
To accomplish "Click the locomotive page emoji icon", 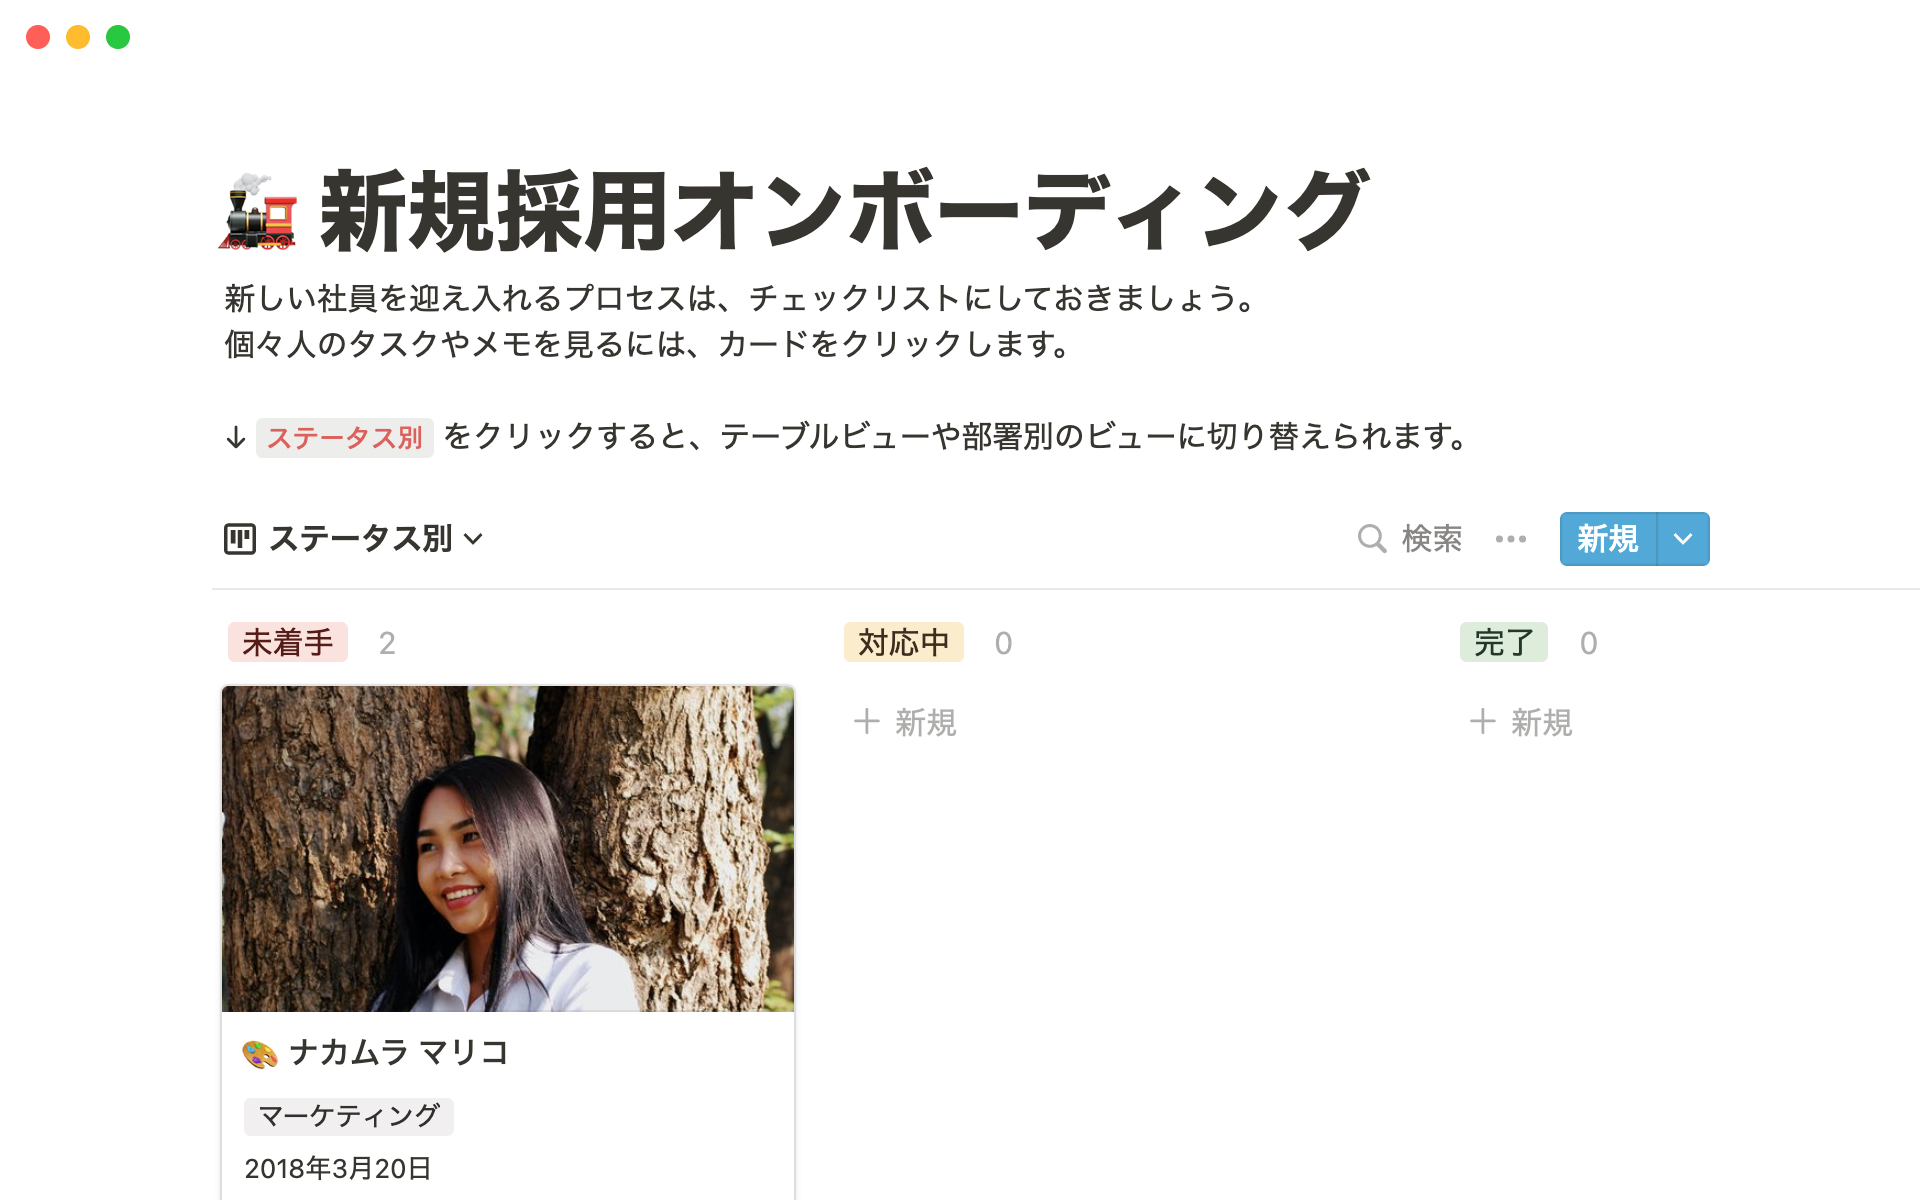I will [x=259, y=211].
